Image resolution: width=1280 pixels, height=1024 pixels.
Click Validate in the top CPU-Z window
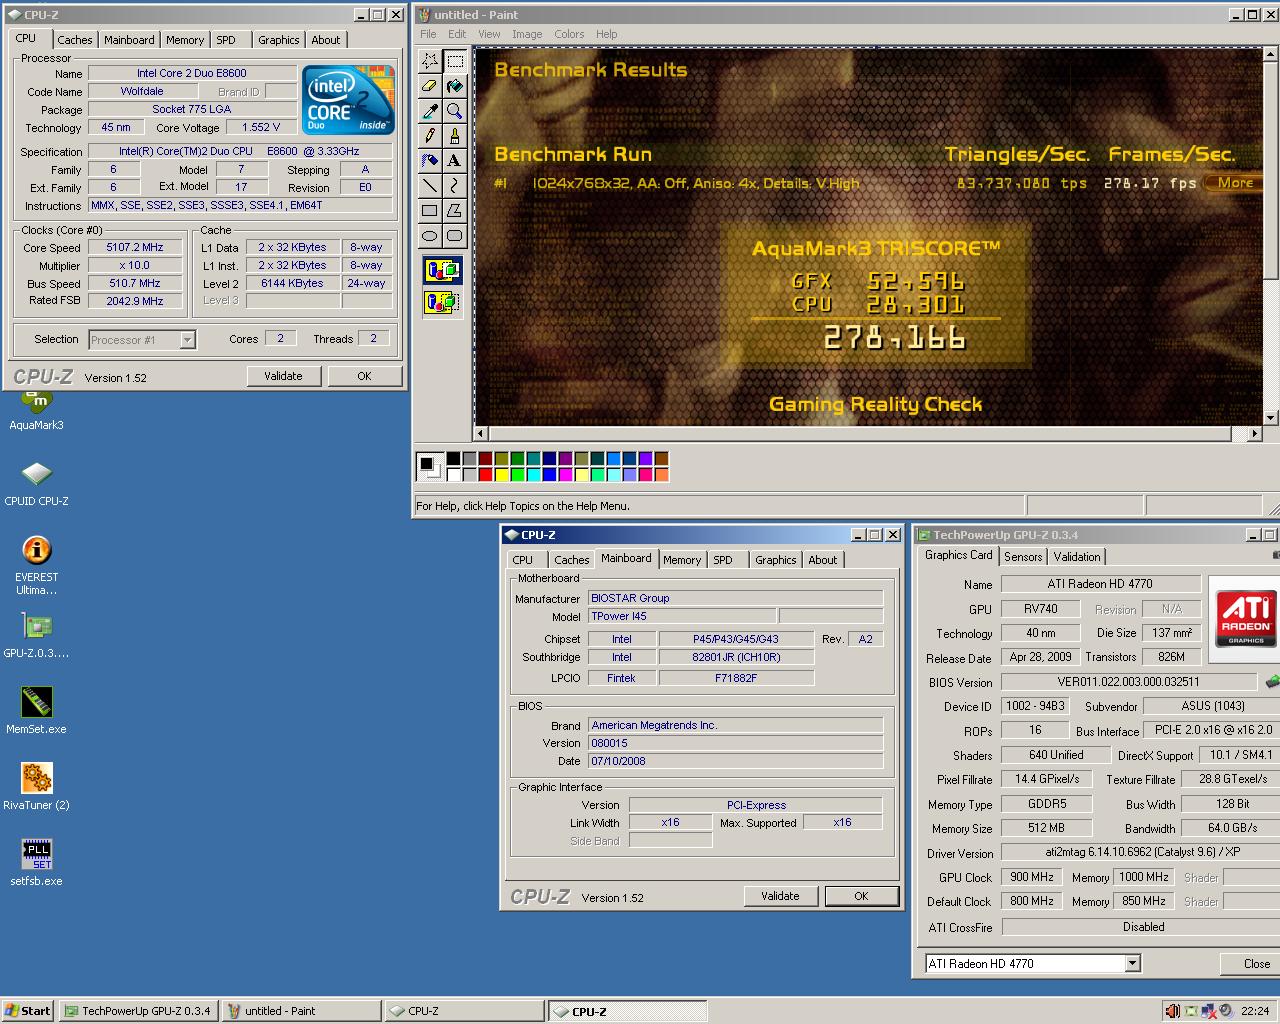283,376
